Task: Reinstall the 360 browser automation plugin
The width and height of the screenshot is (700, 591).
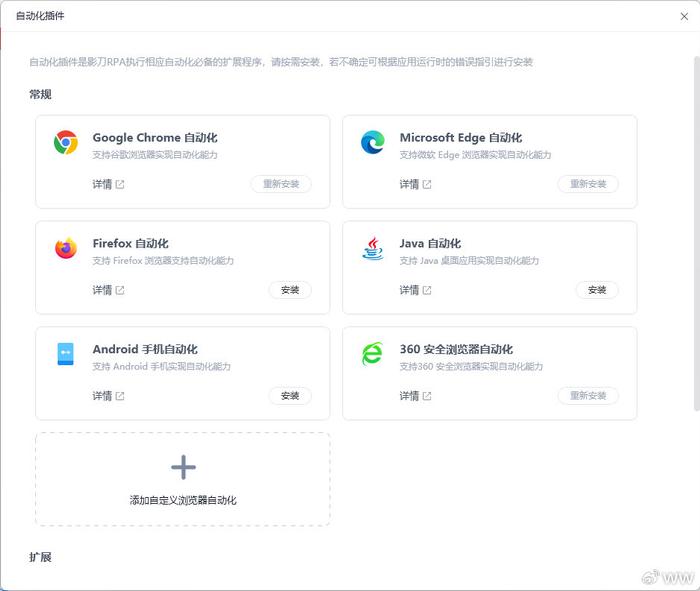Action: pos(588,395)
